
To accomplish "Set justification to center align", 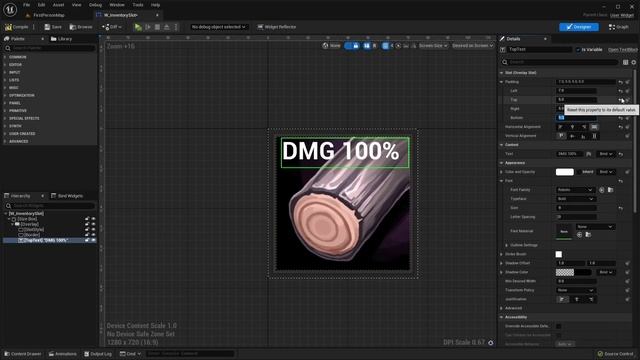I will (577, 299).
